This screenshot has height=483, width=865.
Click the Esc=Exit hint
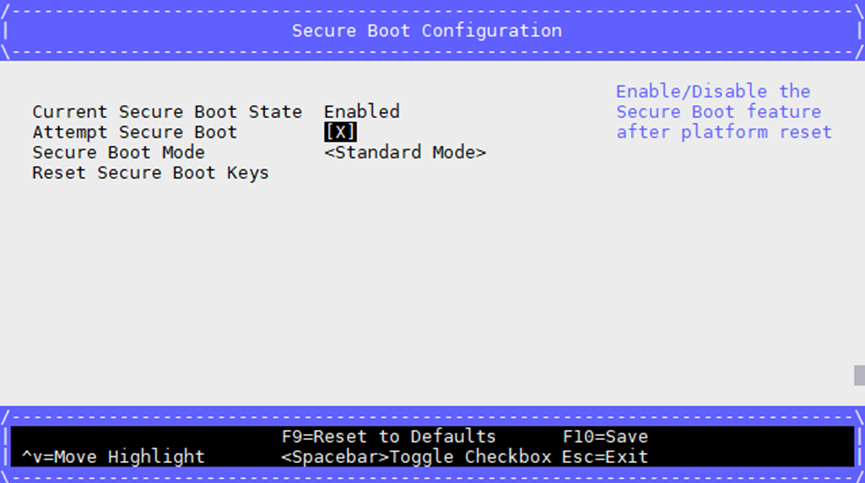(605, 457)
